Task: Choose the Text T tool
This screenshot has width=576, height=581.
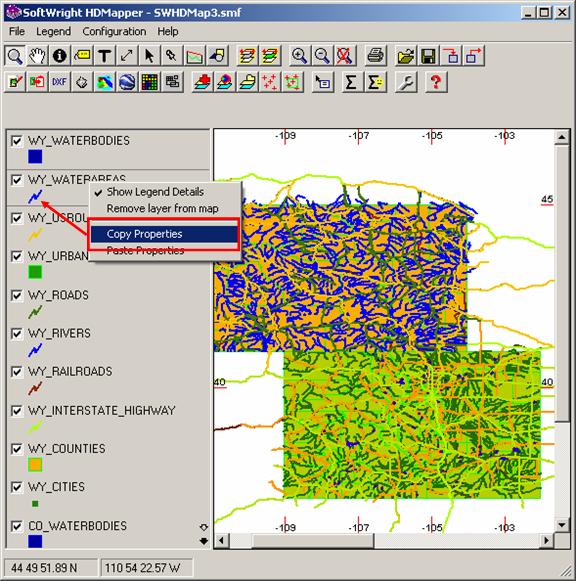Action: (x=104, y=56)
